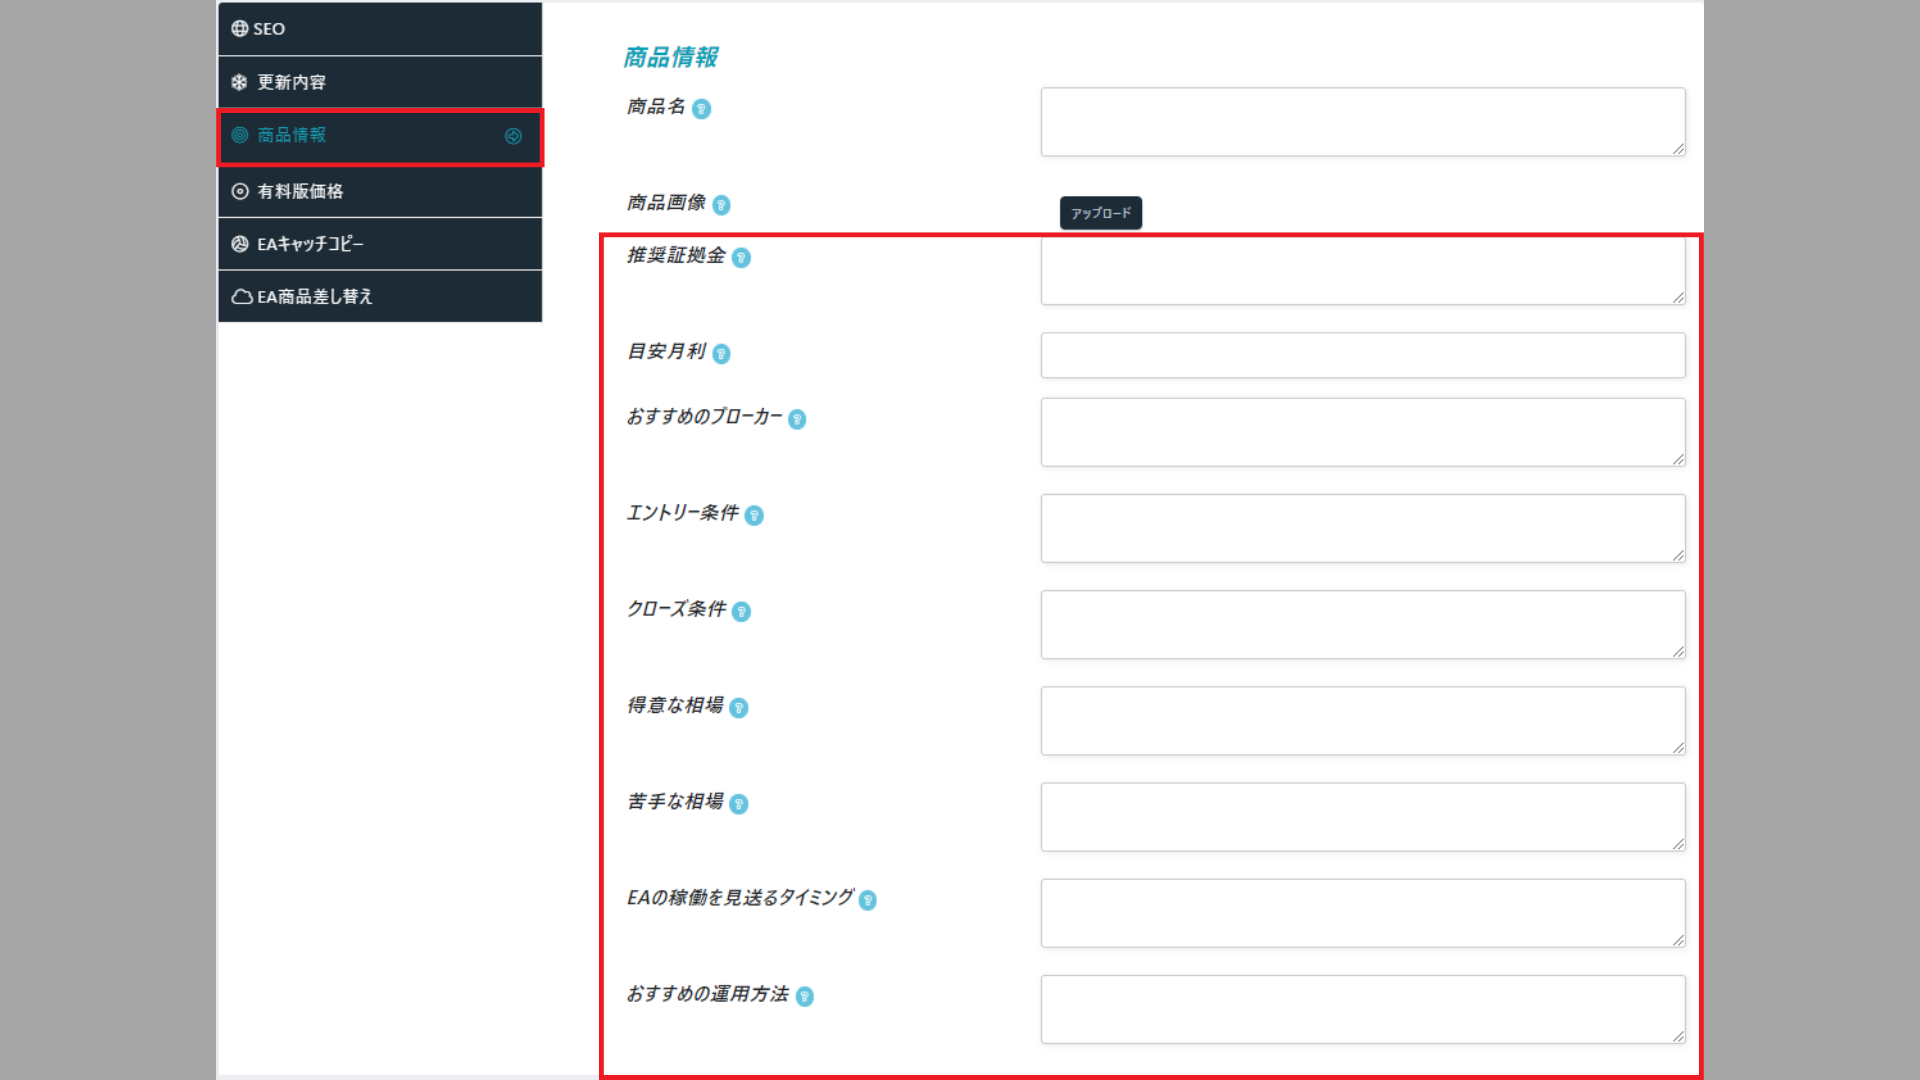Select the 商品情報 sidebar item
The image size is (1920, 1080).
tap(380, 136)
